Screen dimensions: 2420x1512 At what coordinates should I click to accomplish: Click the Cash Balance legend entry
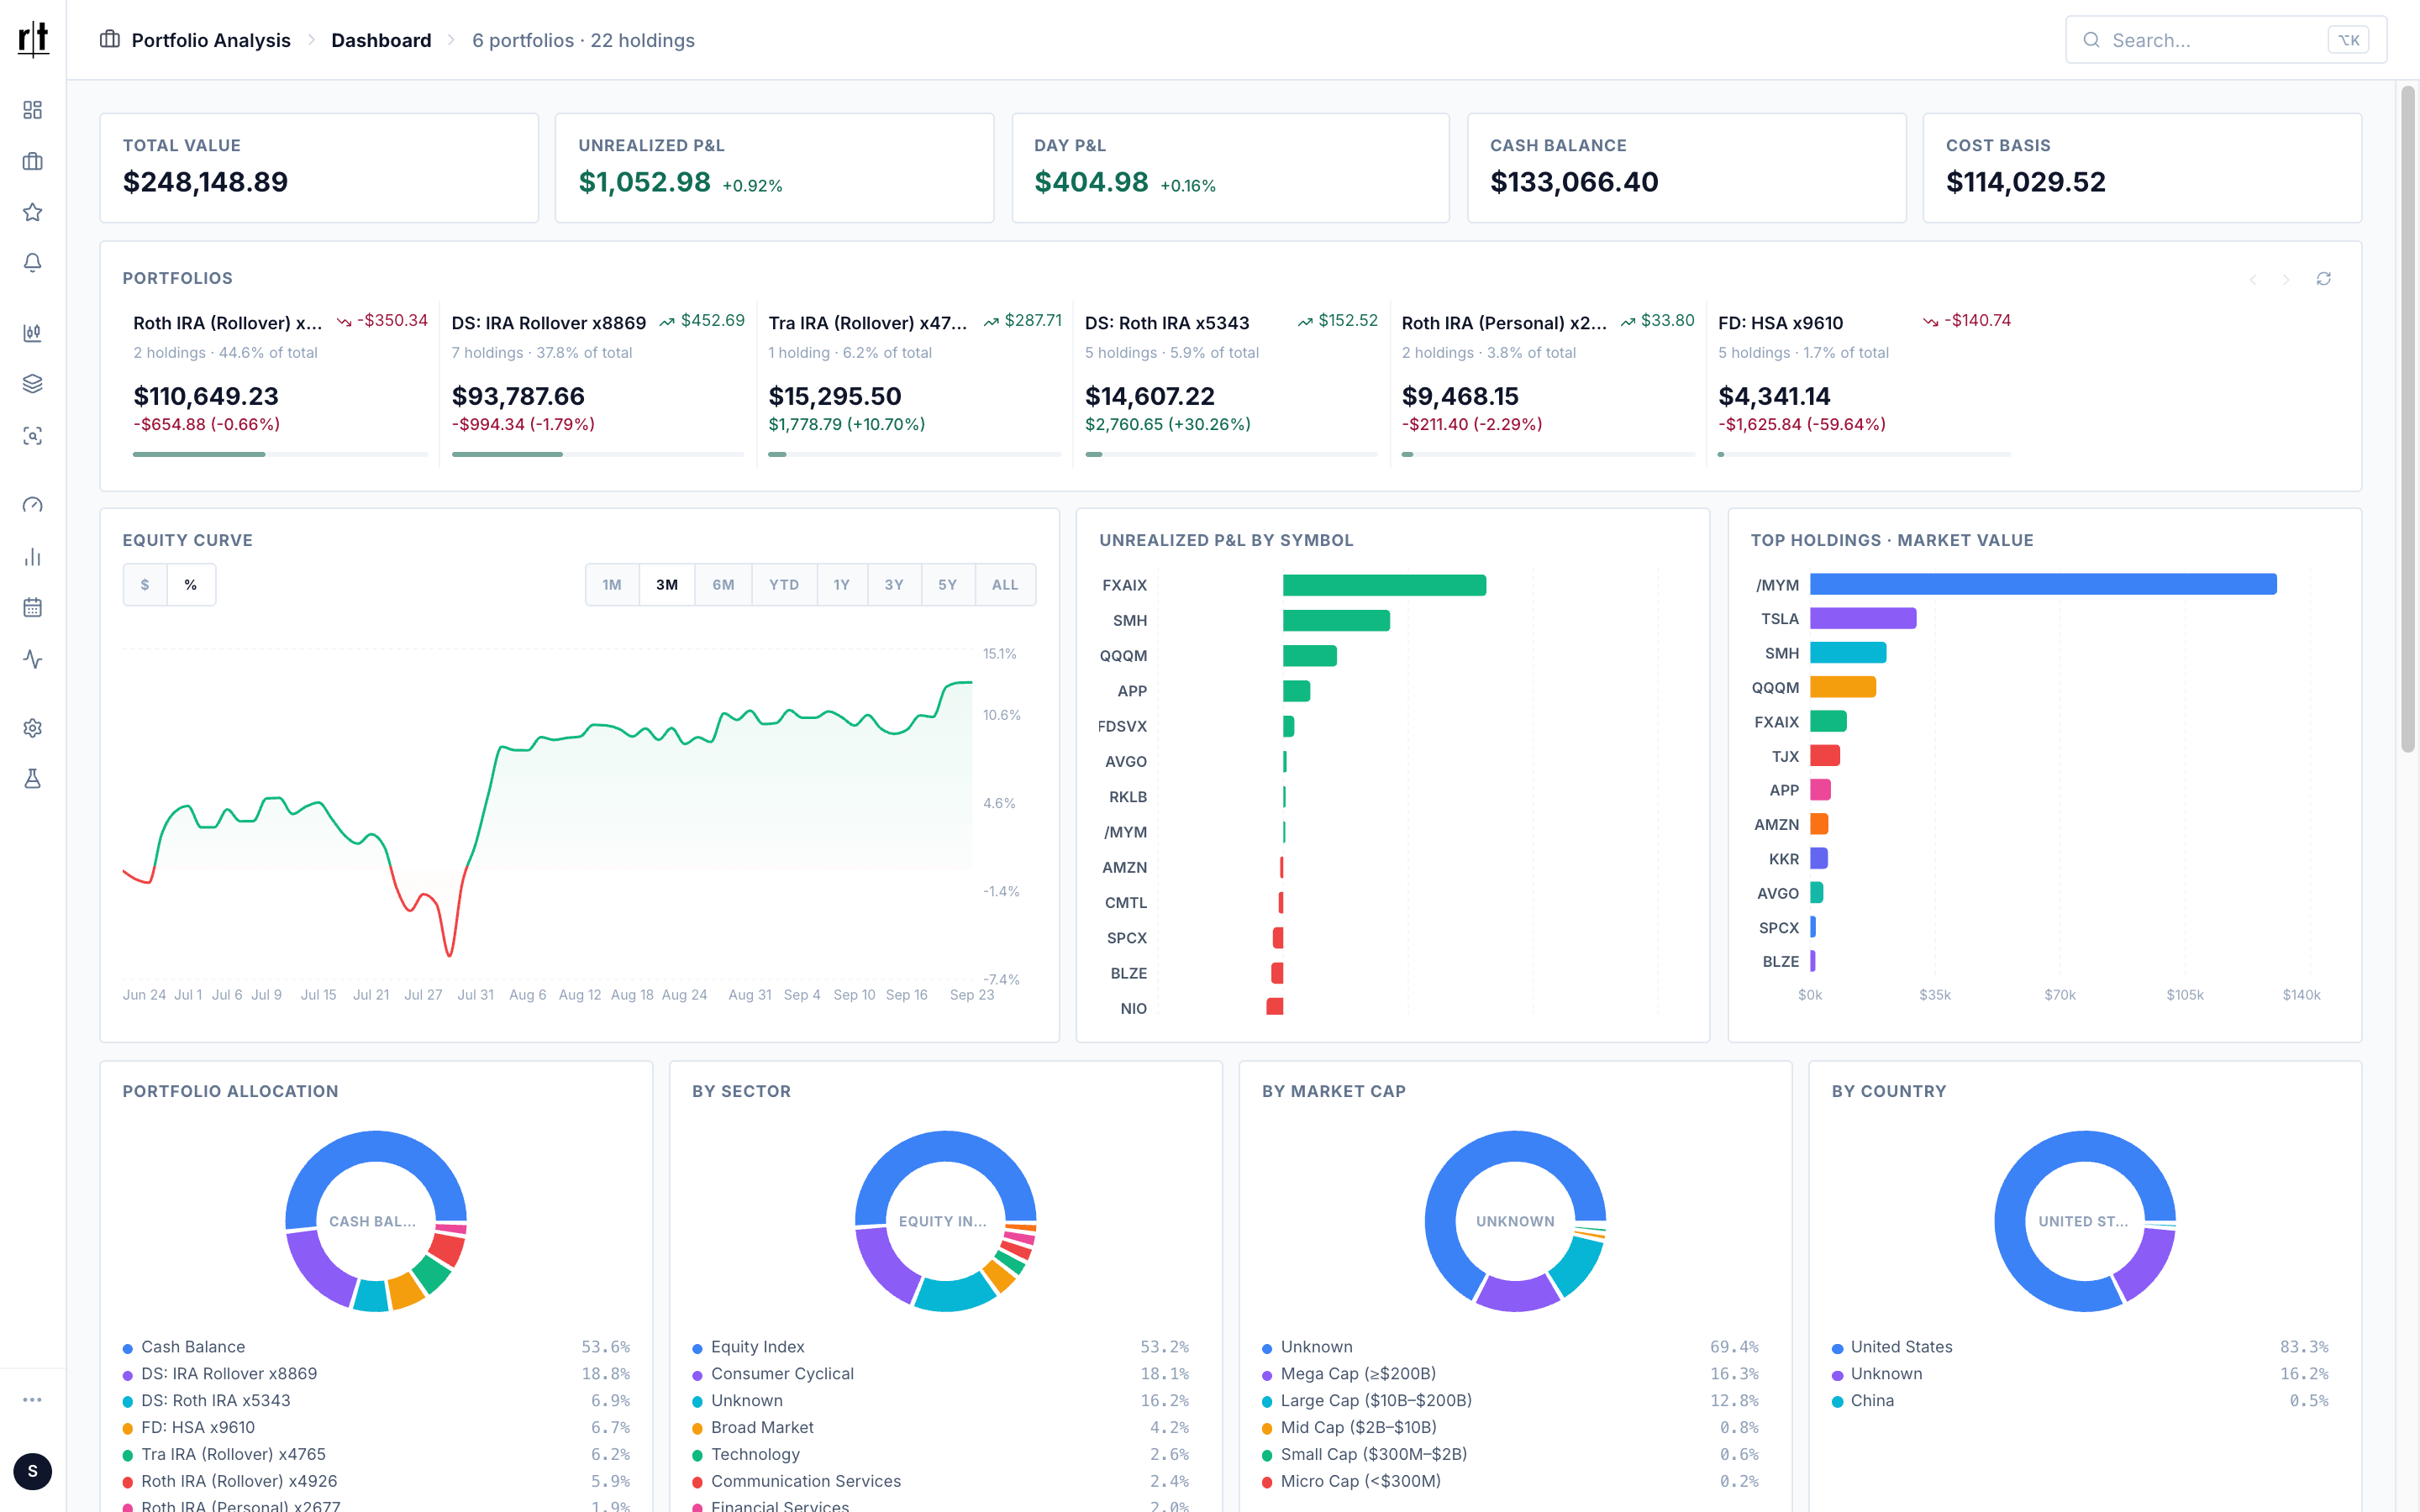click(376, 1347)
